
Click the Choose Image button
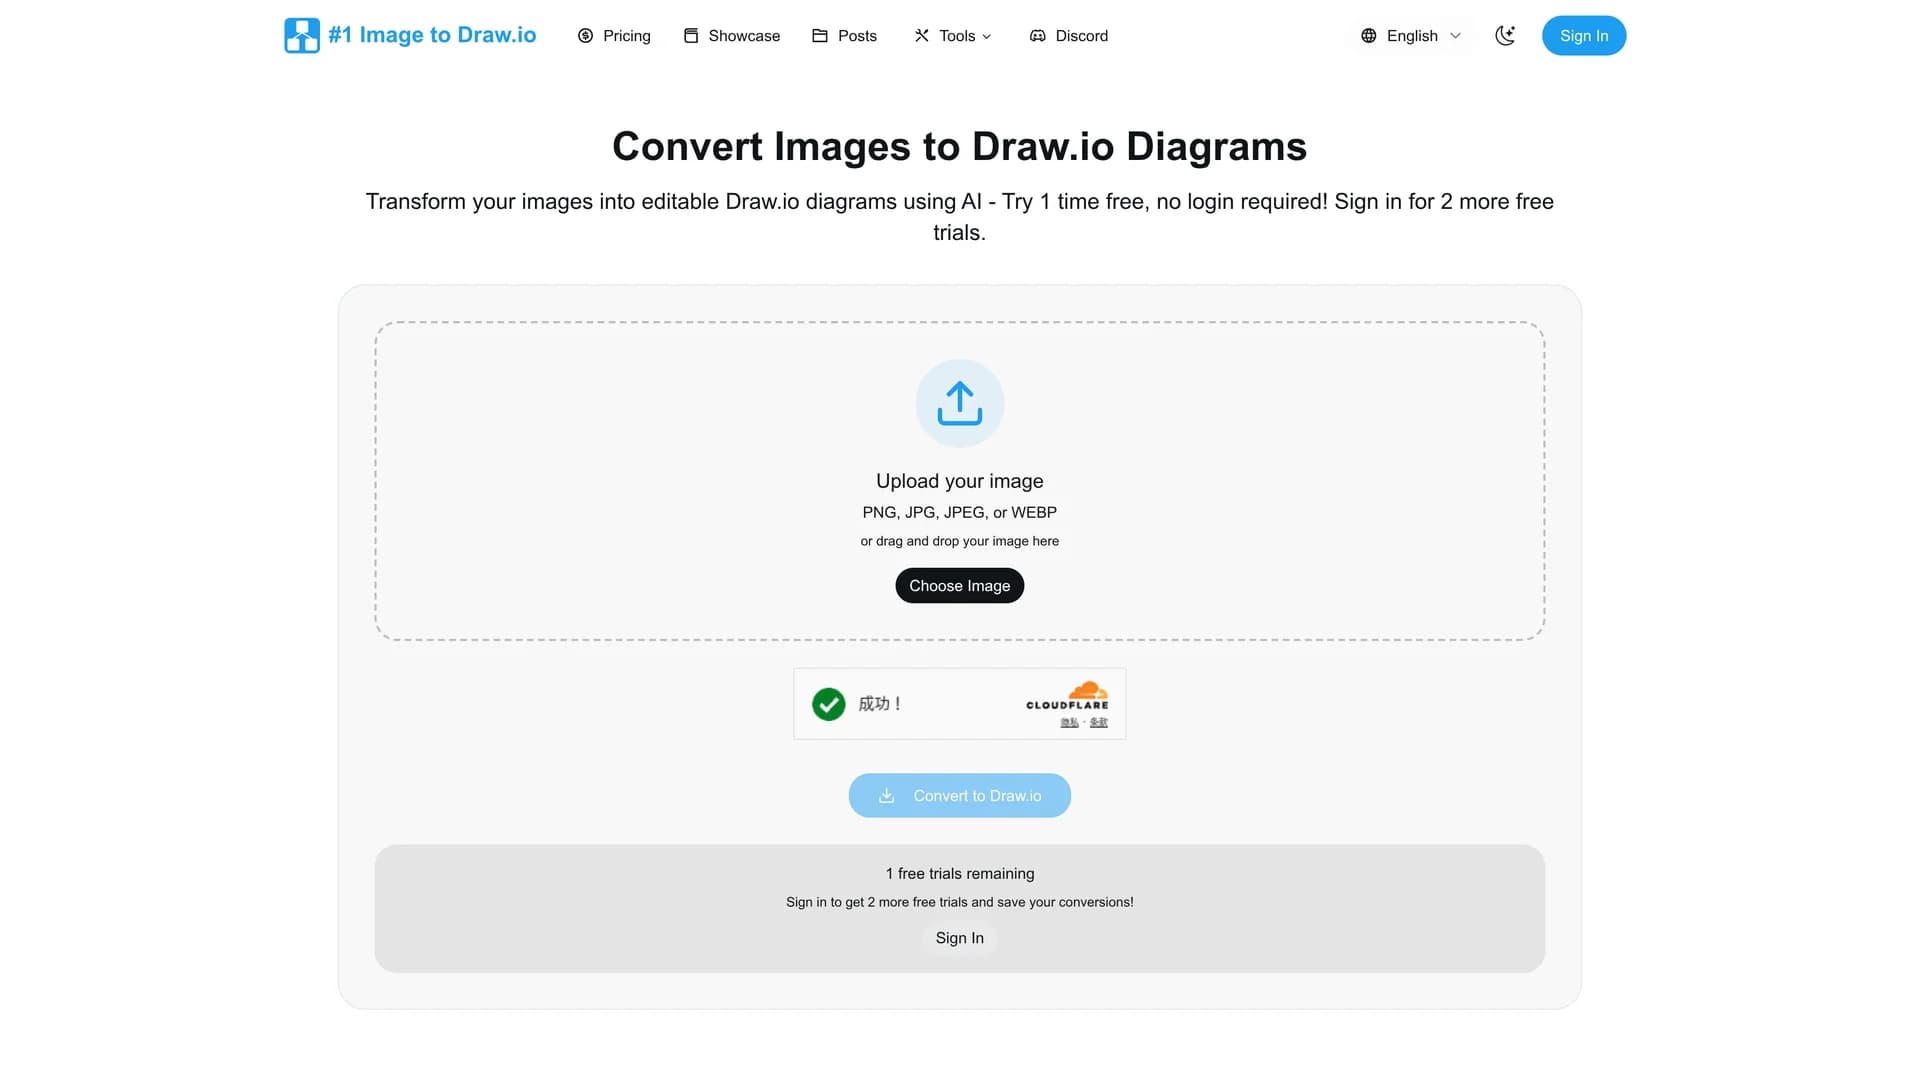tap(960, 586)
